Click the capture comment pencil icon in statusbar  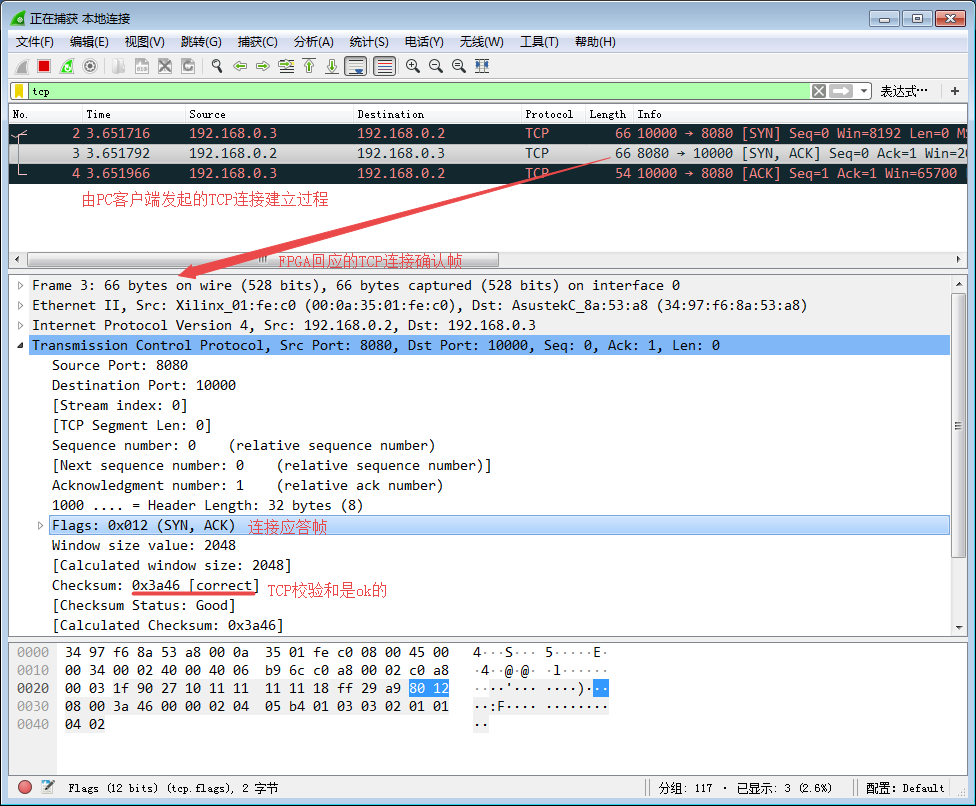46,787
